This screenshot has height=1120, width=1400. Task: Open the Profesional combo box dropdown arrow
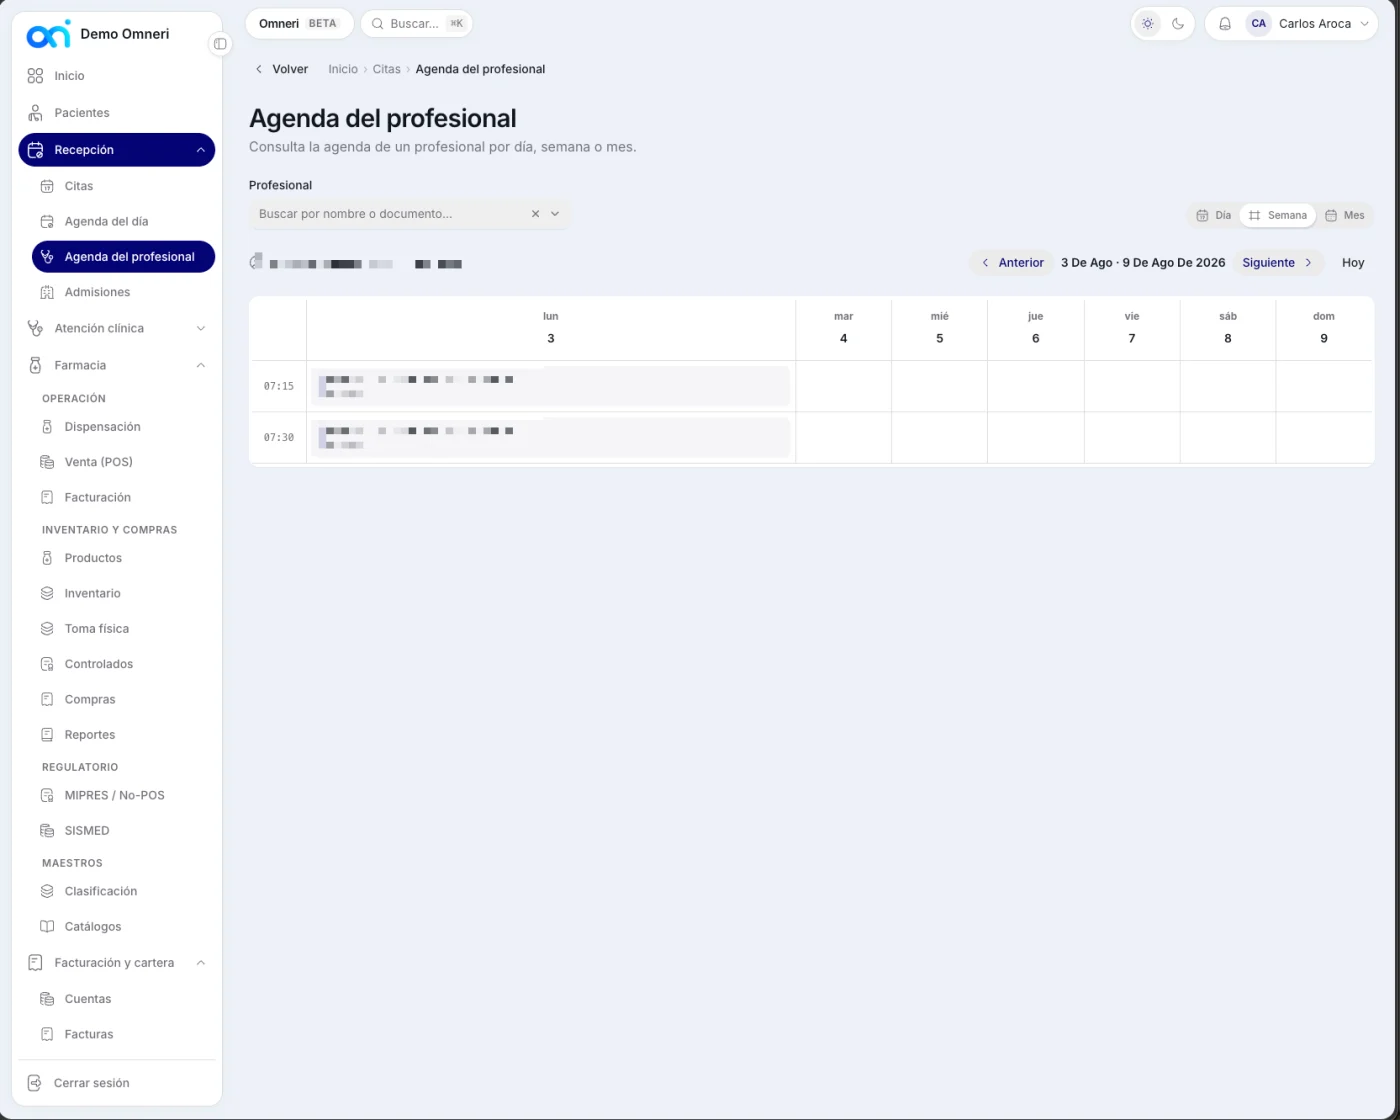tap(555, 214)
